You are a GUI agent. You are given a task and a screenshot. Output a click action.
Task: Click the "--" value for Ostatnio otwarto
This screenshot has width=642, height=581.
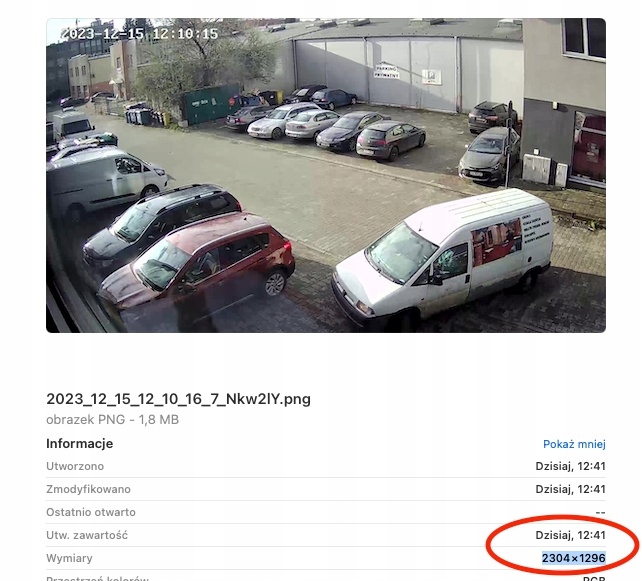tap(601, 512)
